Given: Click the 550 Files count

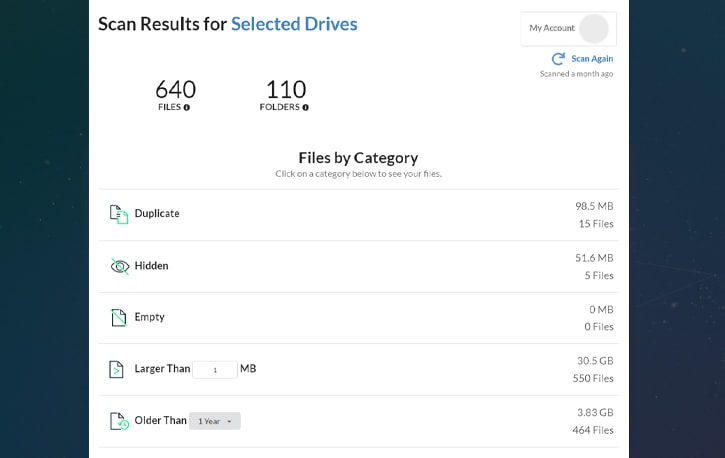Looking at the screenshot, I should point(593,379).
